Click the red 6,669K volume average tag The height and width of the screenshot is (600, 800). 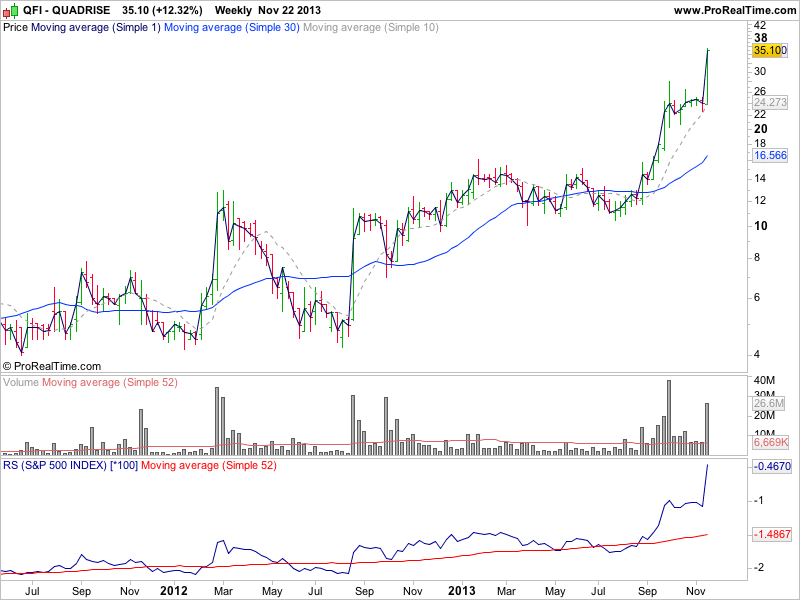[x=771, y=442]
